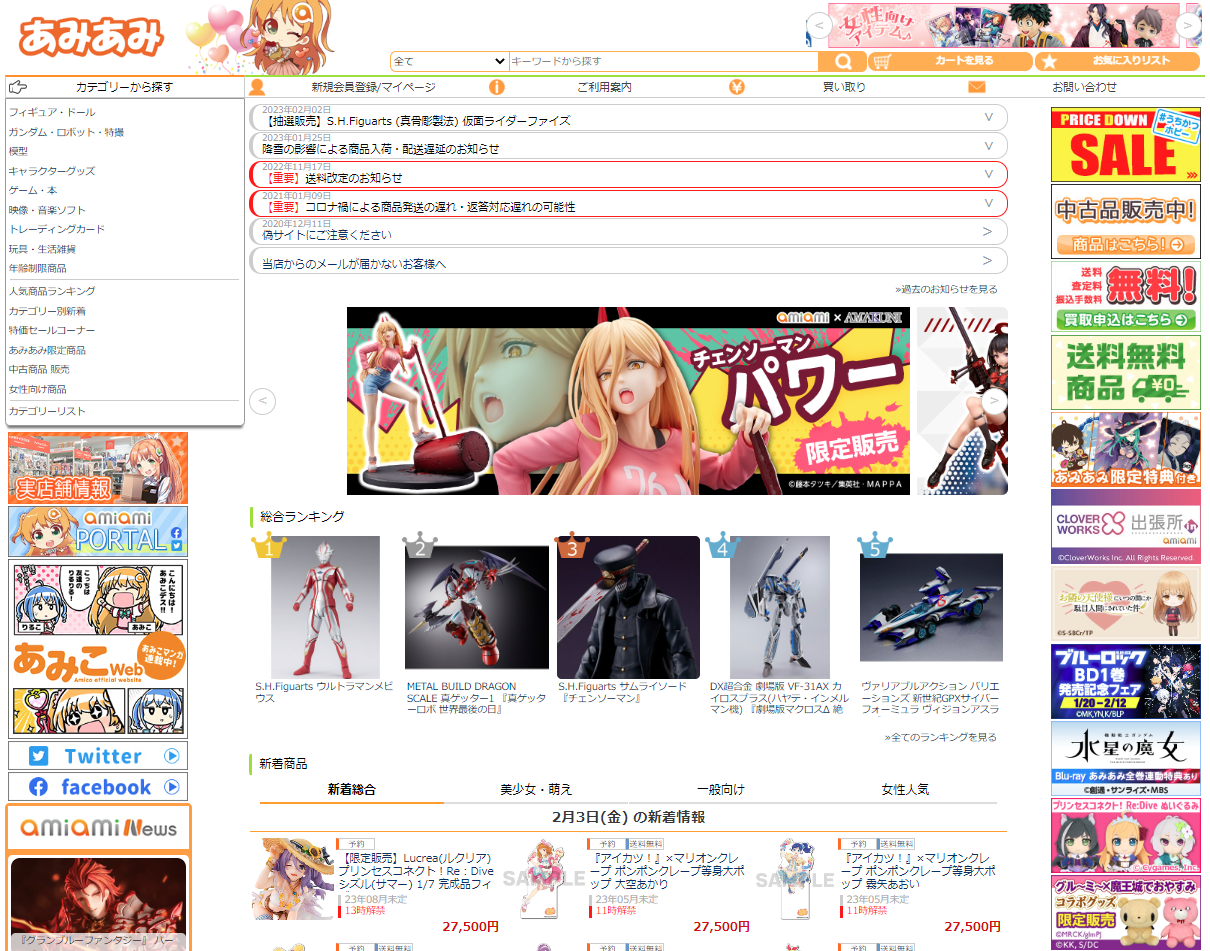Click the next arrow on main banner carousel
The image size is (1210, 951).
click(994, 401)
